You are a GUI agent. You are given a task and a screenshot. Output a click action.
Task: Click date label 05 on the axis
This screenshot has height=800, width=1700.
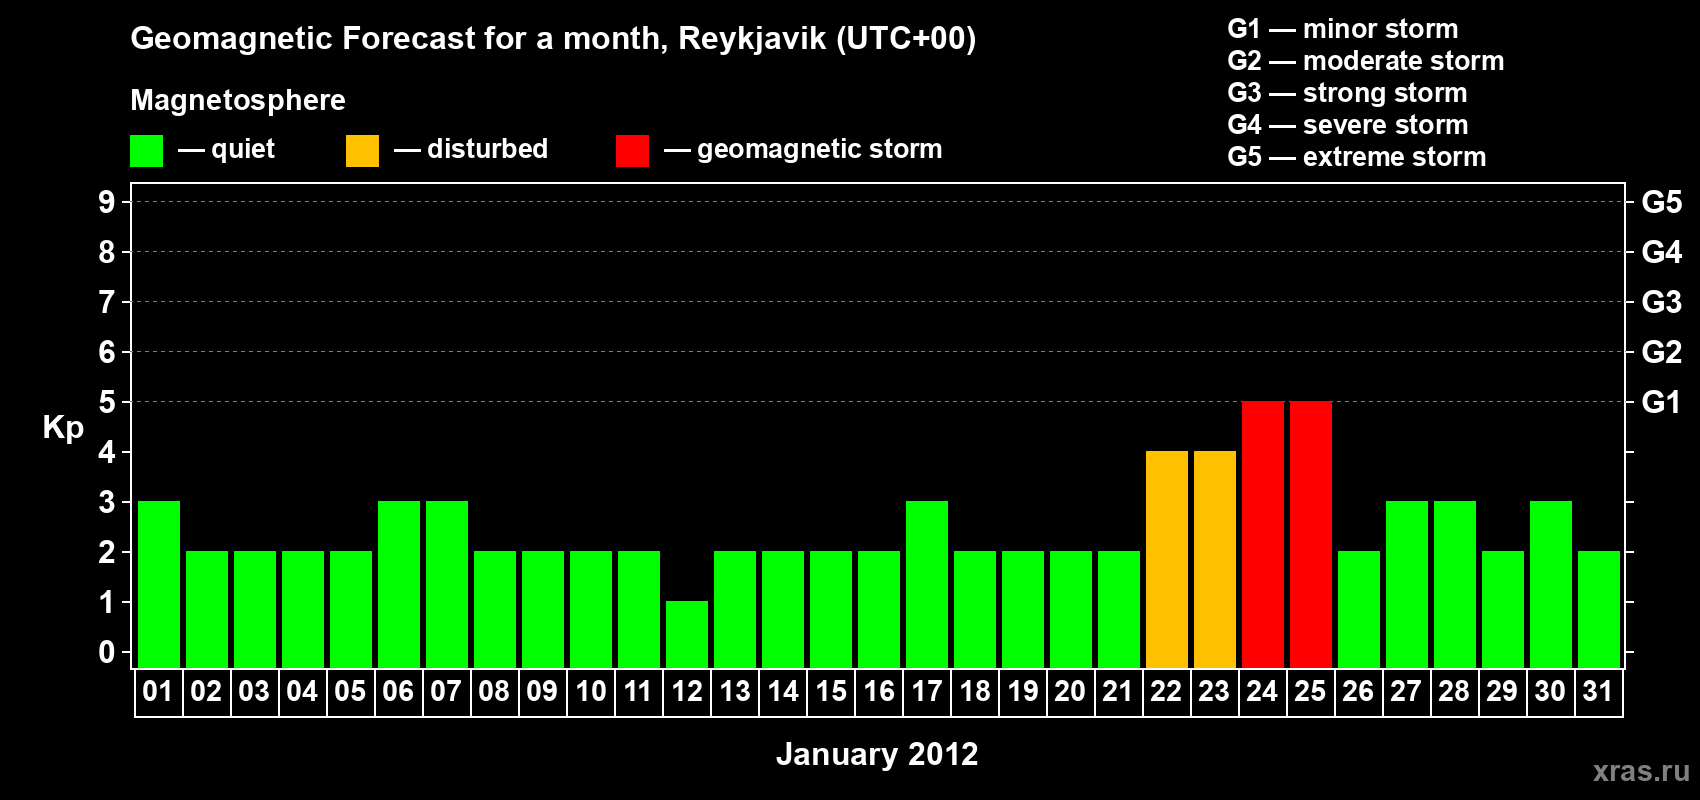(350, 691)
